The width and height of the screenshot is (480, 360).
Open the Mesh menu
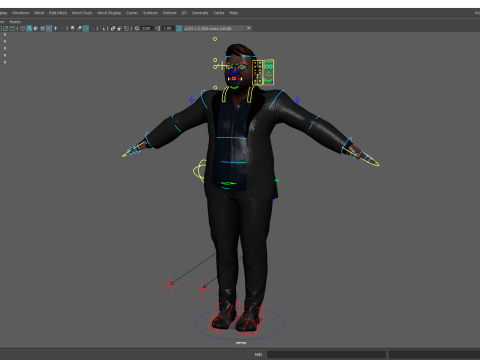coord(39,13)
